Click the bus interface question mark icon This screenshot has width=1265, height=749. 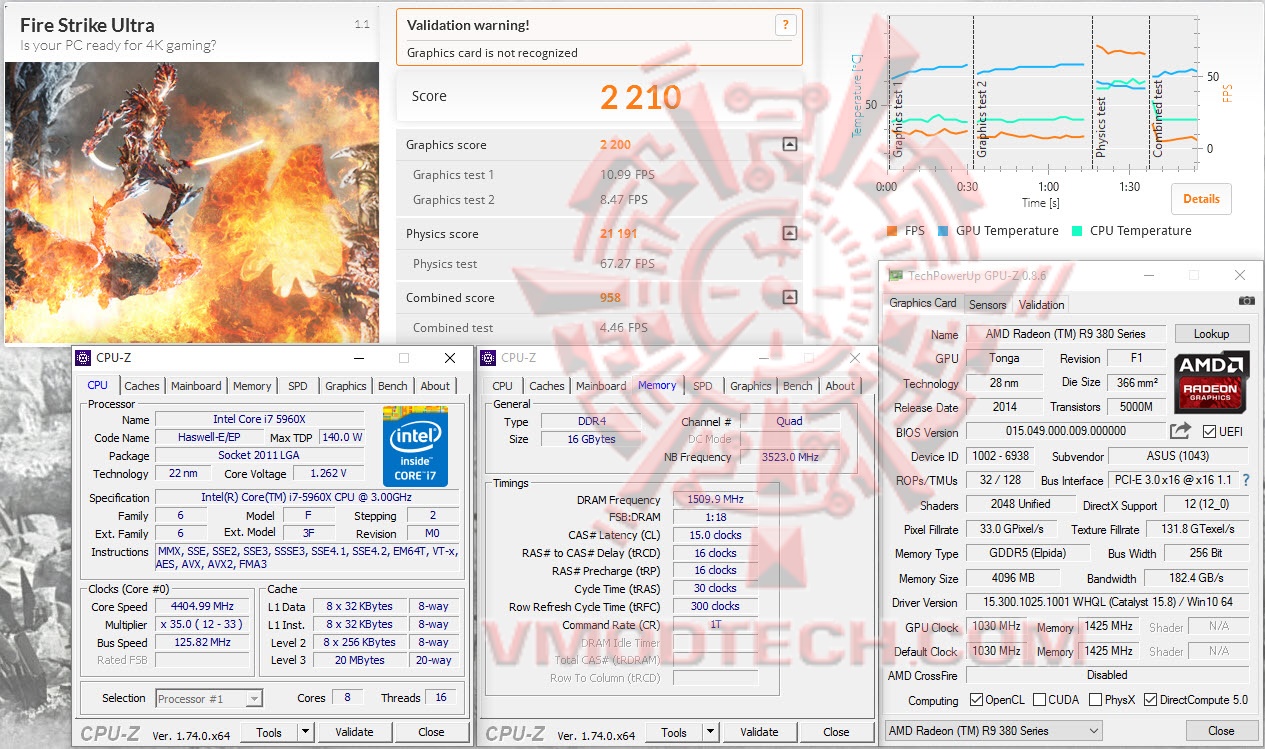1246,480
